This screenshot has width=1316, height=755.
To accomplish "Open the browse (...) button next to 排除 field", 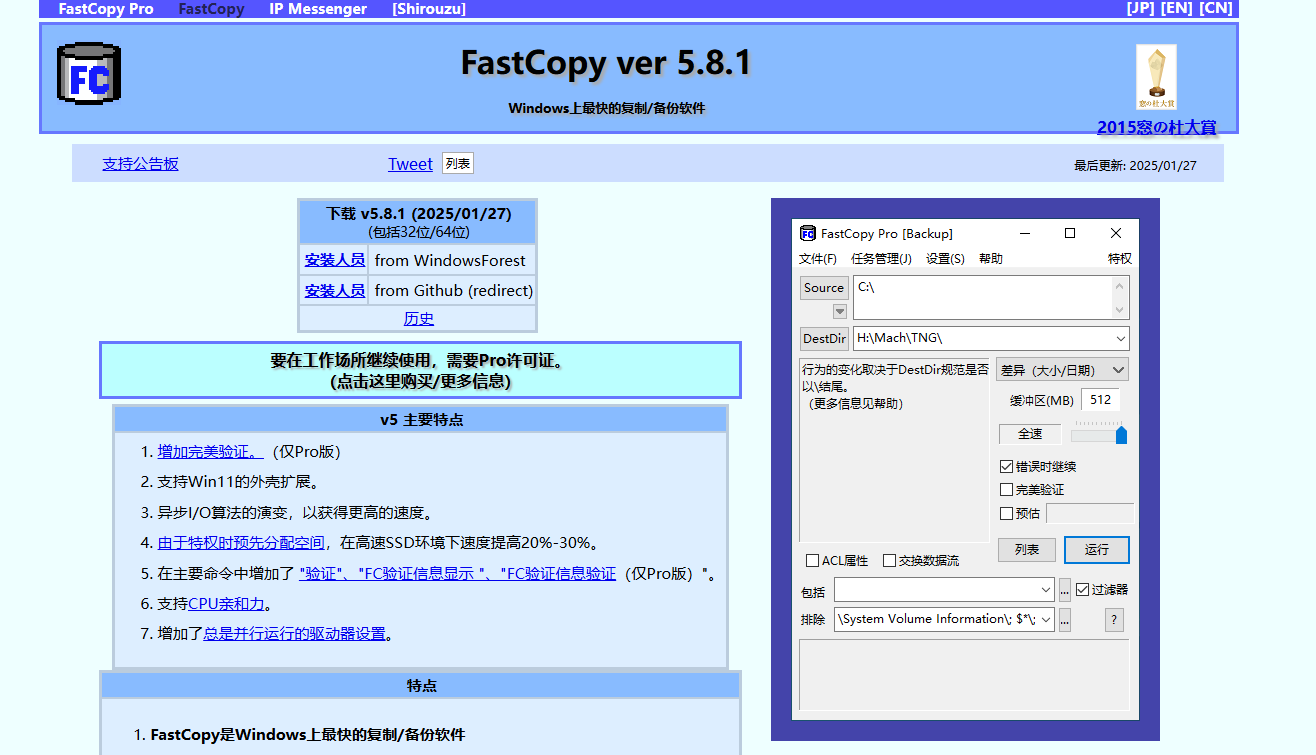I will pos(1064,619).
